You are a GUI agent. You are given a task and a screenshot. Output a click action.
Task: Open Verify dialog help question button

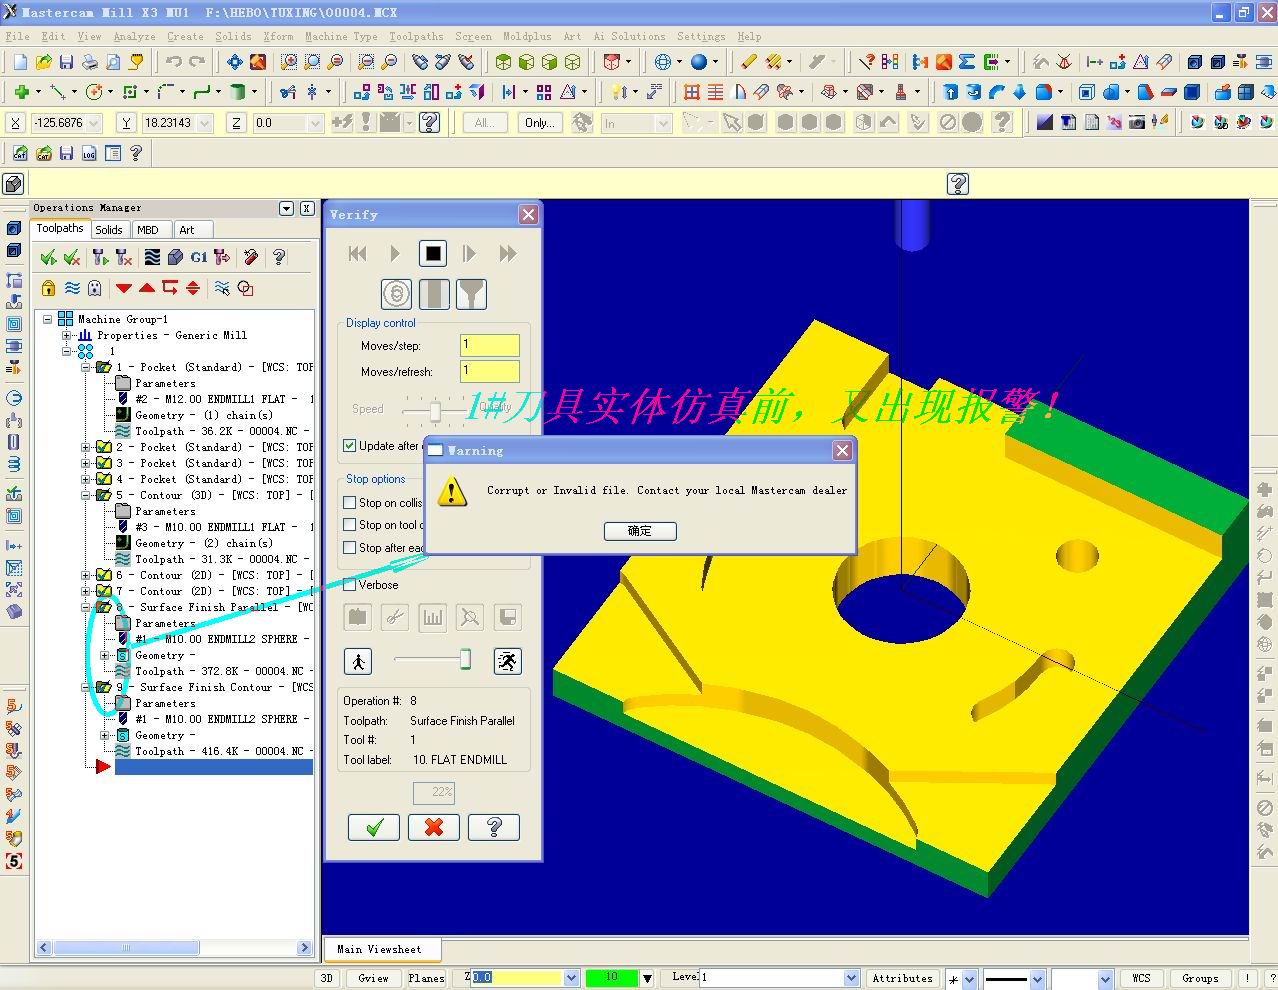494,827
